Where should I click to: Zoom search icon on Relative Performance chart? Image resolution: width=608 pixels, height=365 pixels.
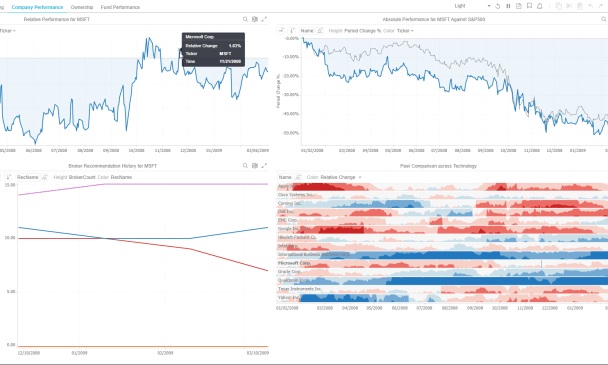[x=245, y=19]
